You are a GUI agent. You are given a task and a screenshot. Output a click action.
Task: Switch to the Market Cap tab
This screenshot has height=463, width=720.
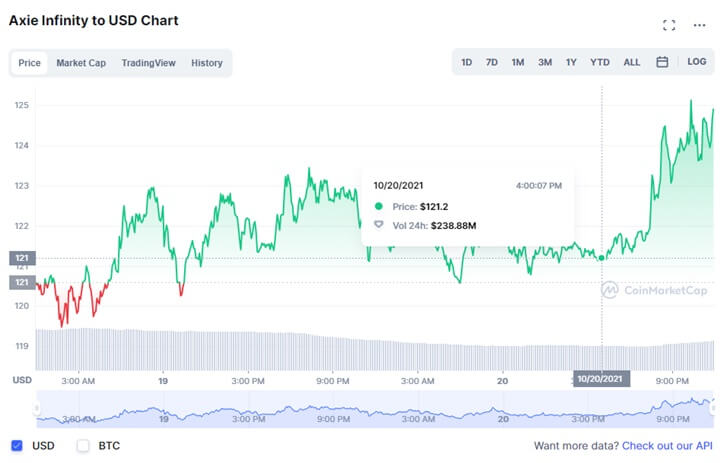(x=81, y=63)
